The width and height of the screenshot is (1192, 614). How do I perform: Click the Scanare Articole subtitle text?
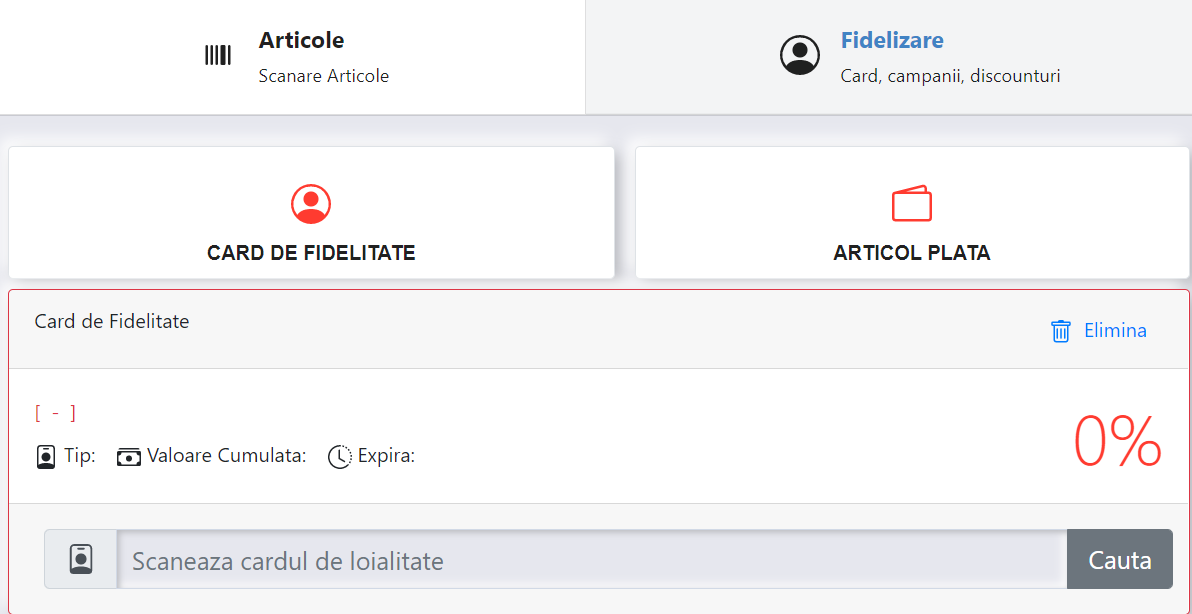(324, 76)
